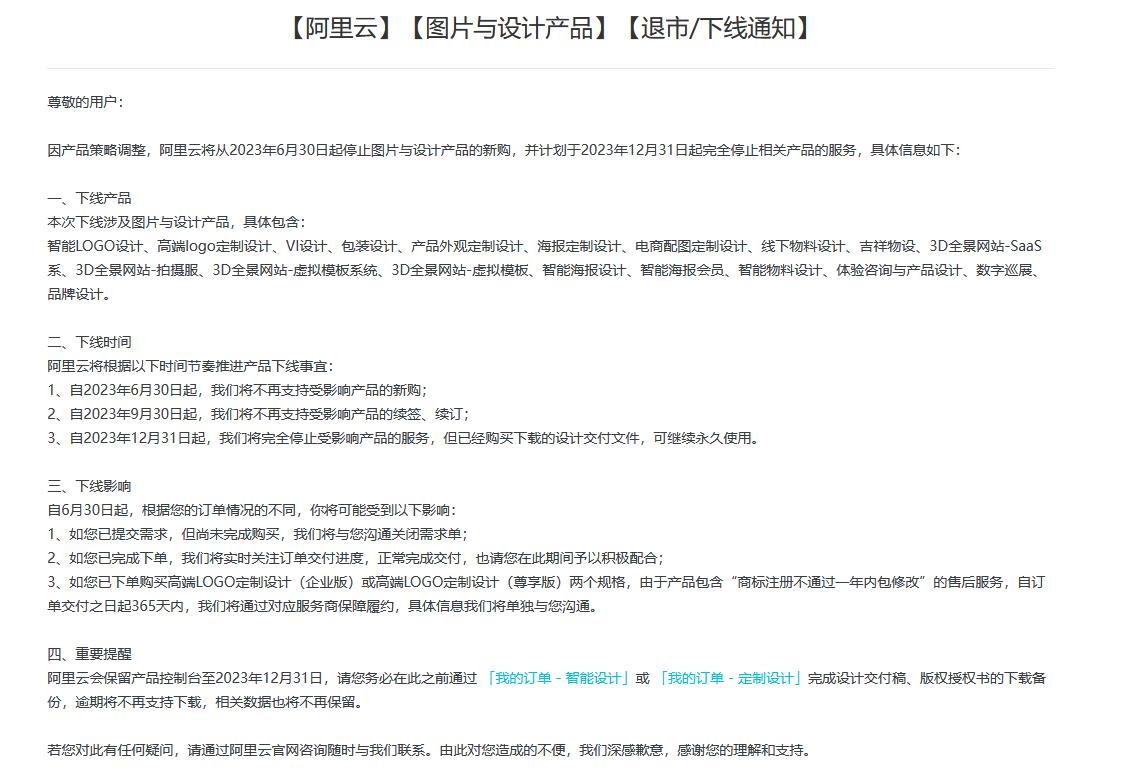The width and height of the screenshot is (1129, 781).
Task: Click the text 品牌设计。
Action: pos(79,294)
